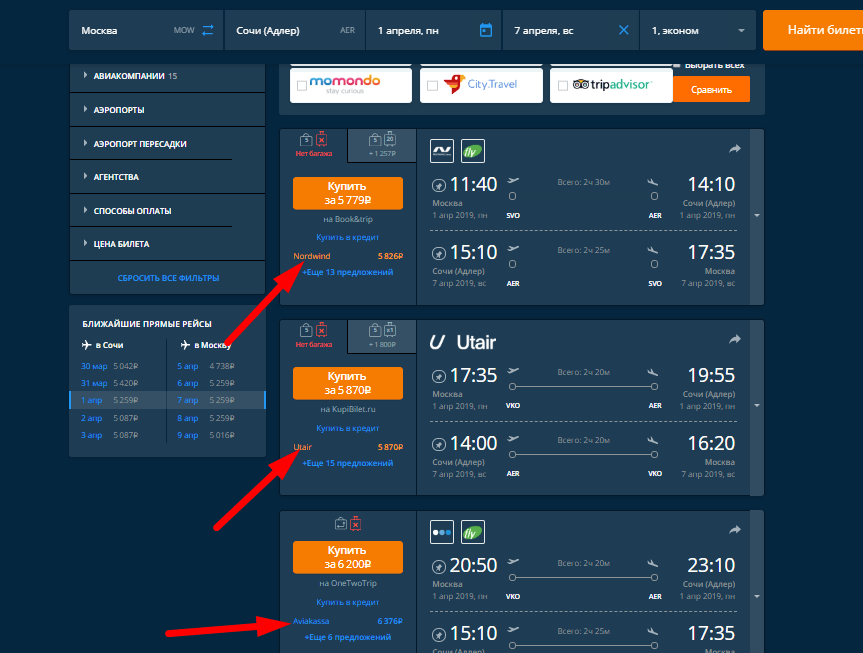Click Nordwind airline logo icon on first ticket
This screenshot has height=653, width=863.
[x=442, y=151]
